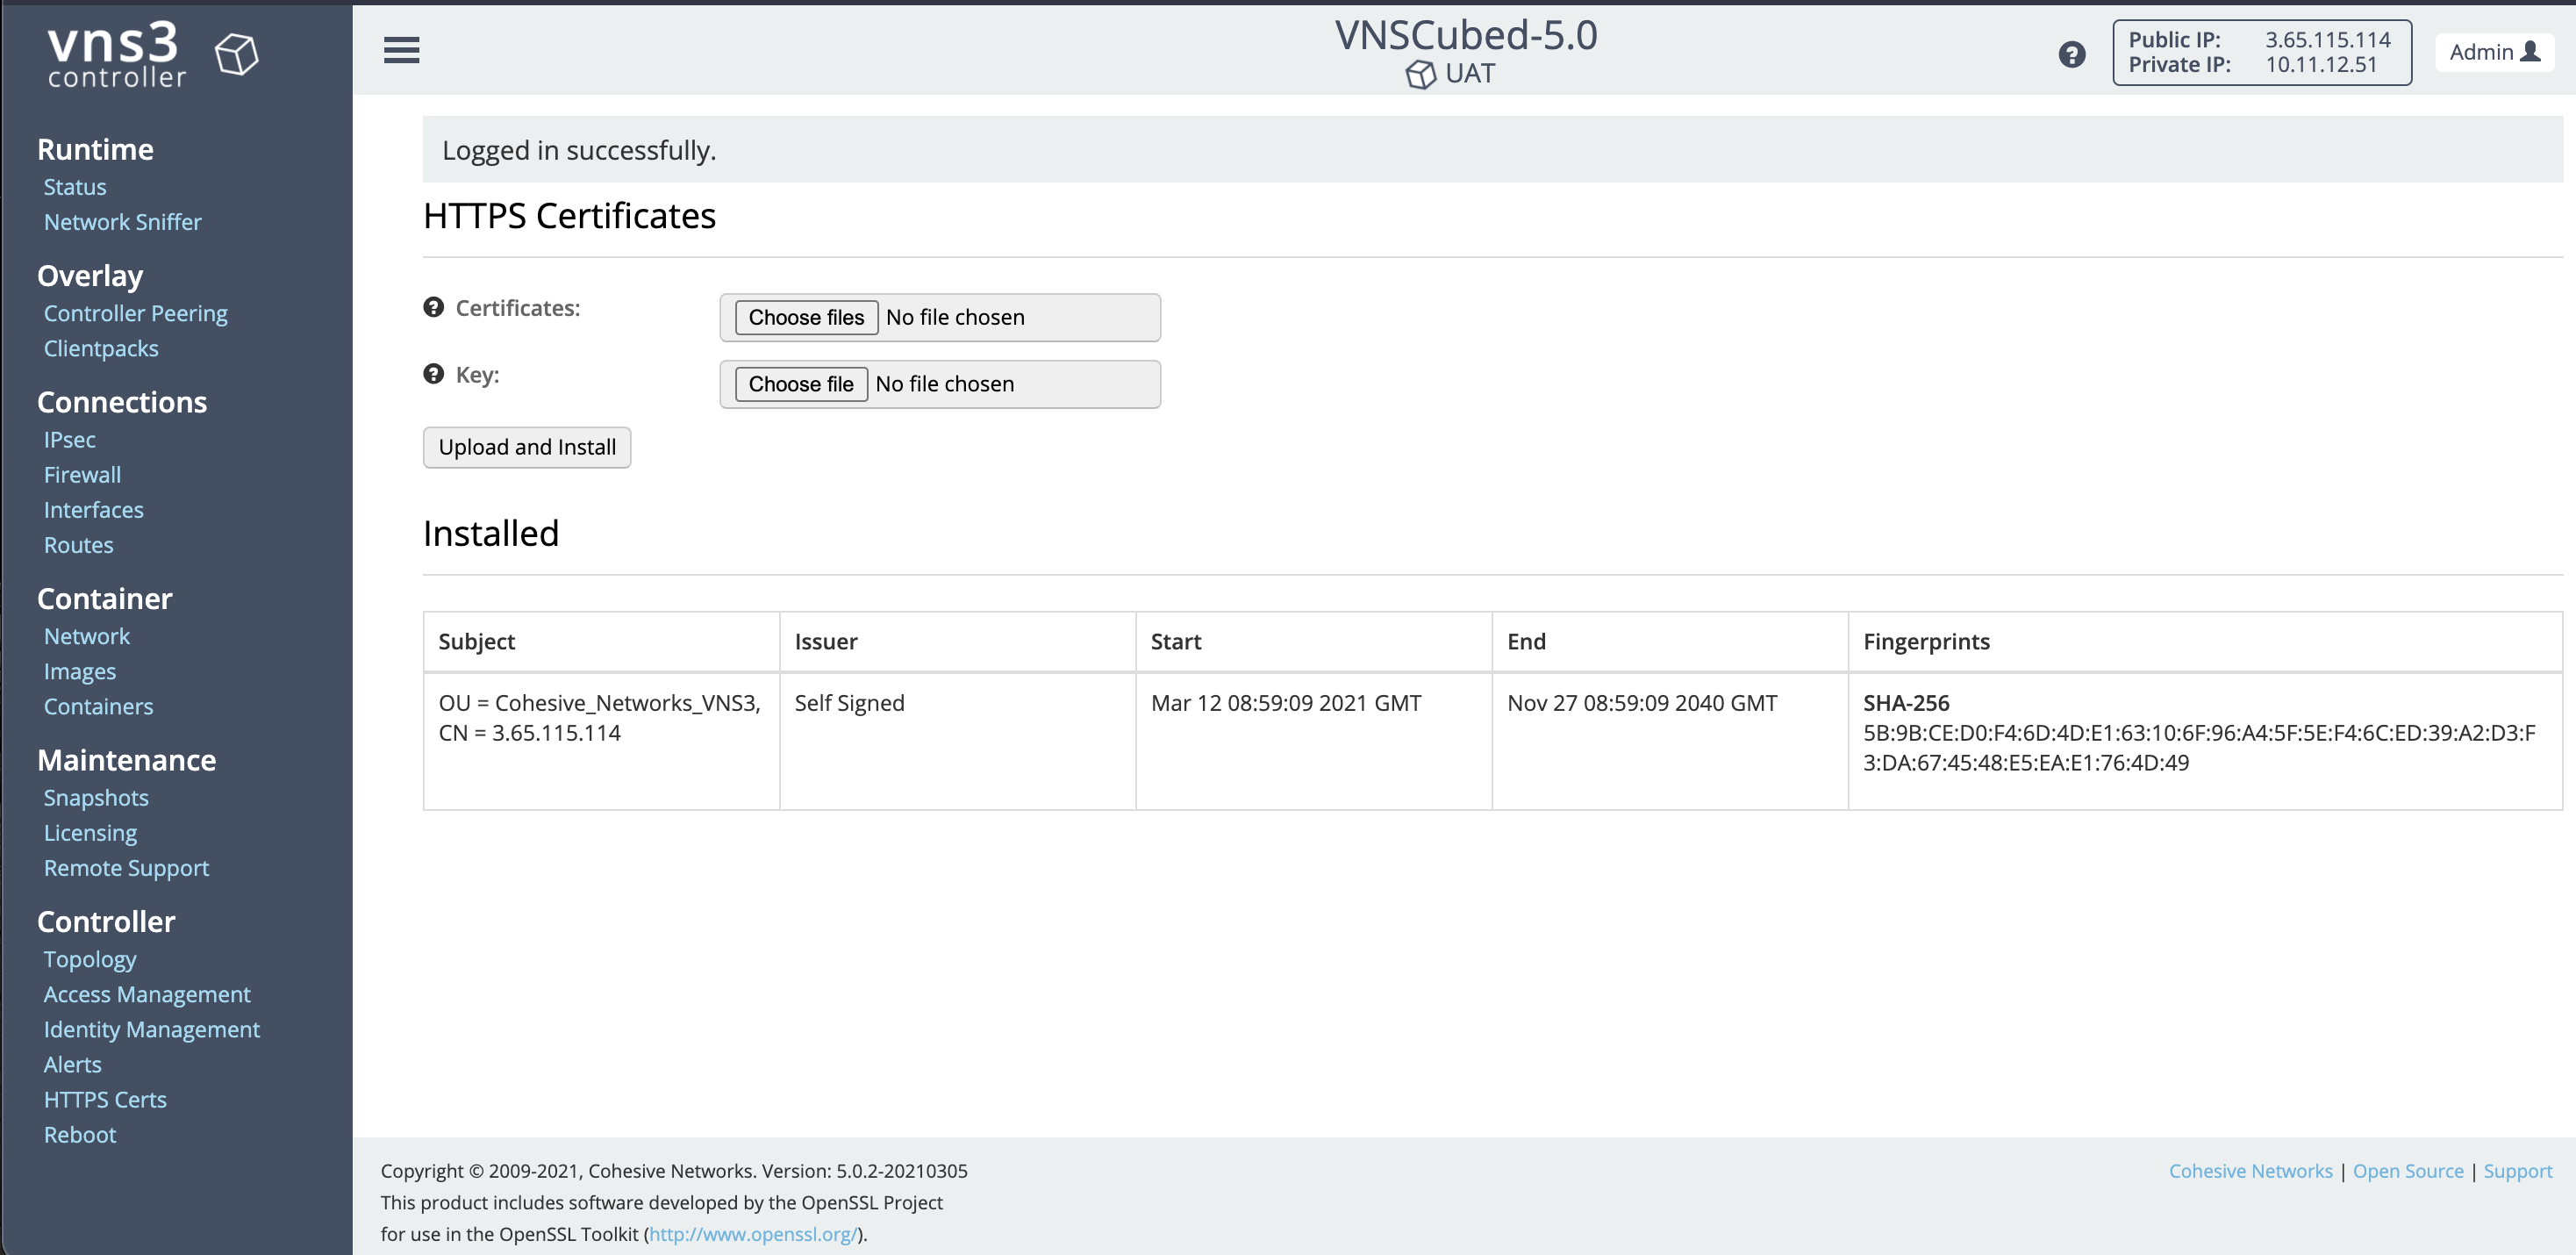Click the help icon beside Certificates label
Screen dimensions: 2576x1255
click(433, 307)
